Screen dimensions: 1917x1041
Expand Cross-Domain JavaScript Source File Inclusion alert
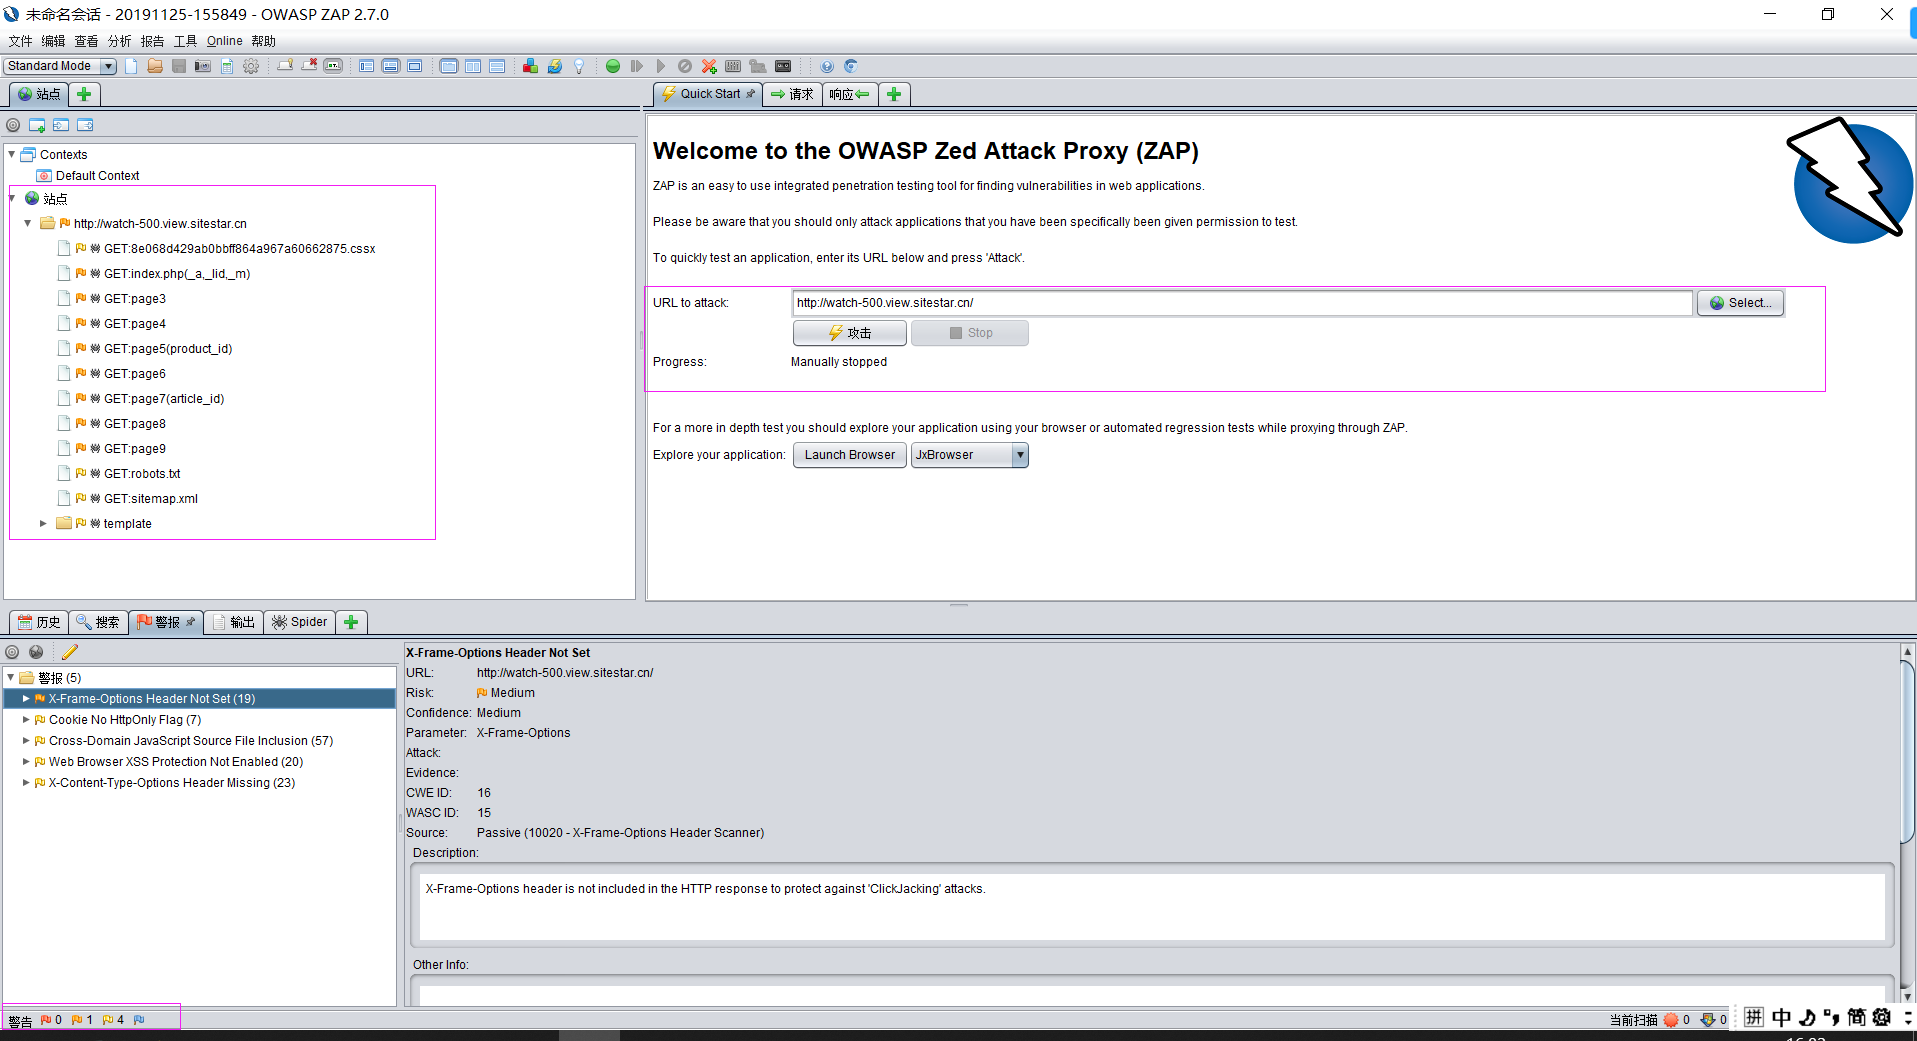(x=26, y=740)
